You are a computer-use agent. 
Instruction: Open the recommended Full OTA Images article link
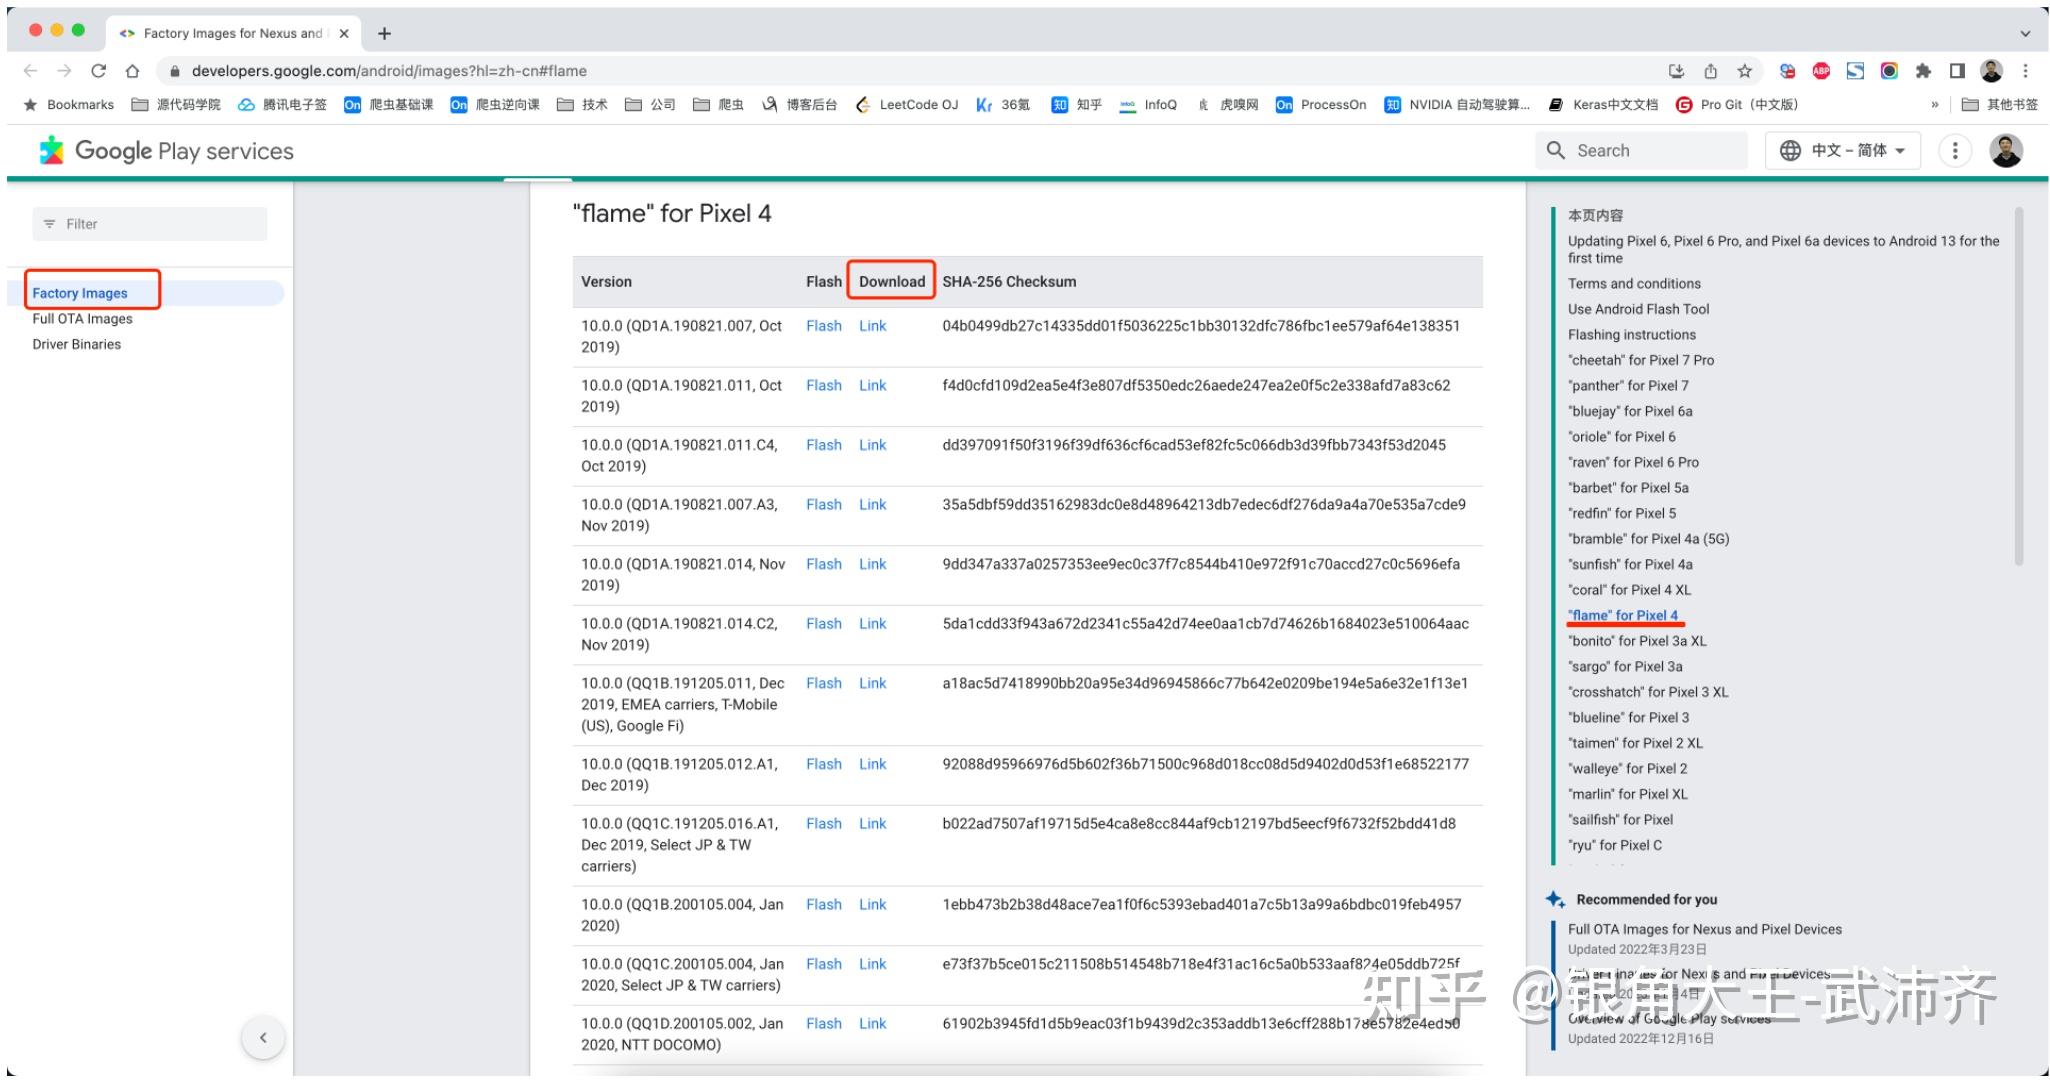tap(1705, 929)
